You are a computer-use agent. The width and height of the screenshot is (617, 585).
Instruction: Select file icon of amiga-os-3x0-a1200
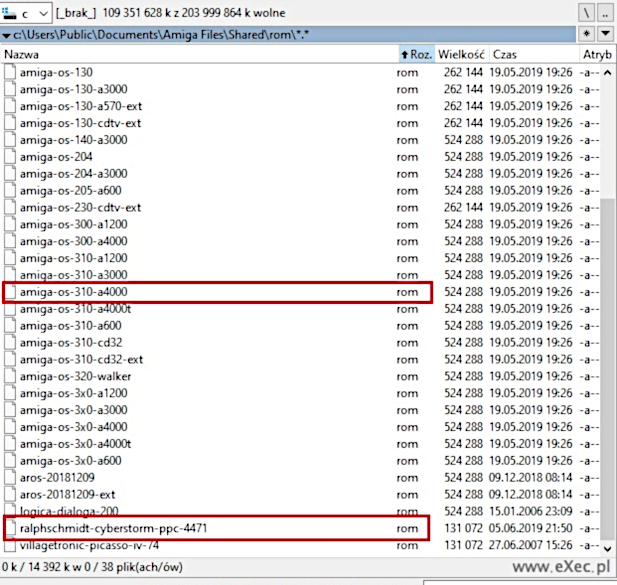coord(10,393)
